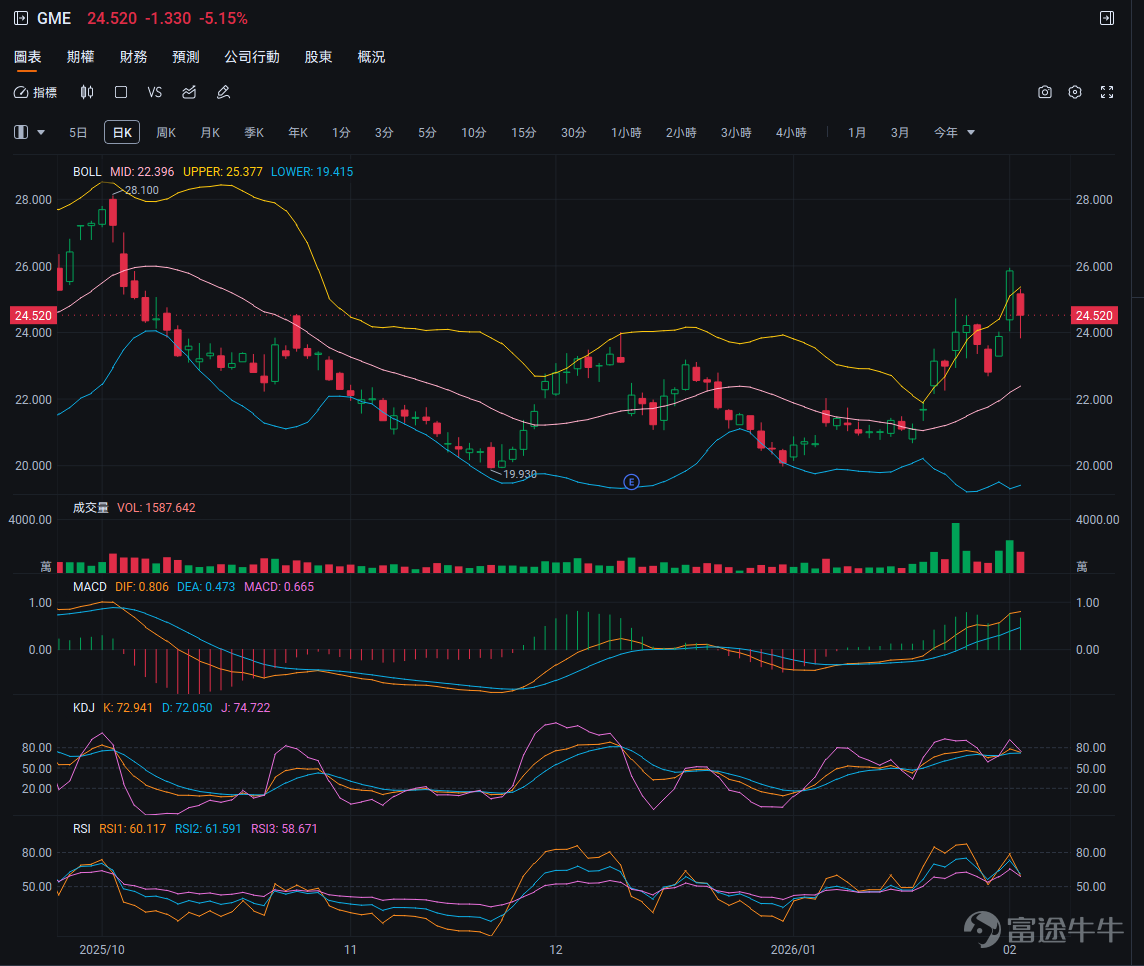Select the 10分 interval
Viewport: 1144px width, 966px height.
474,133
